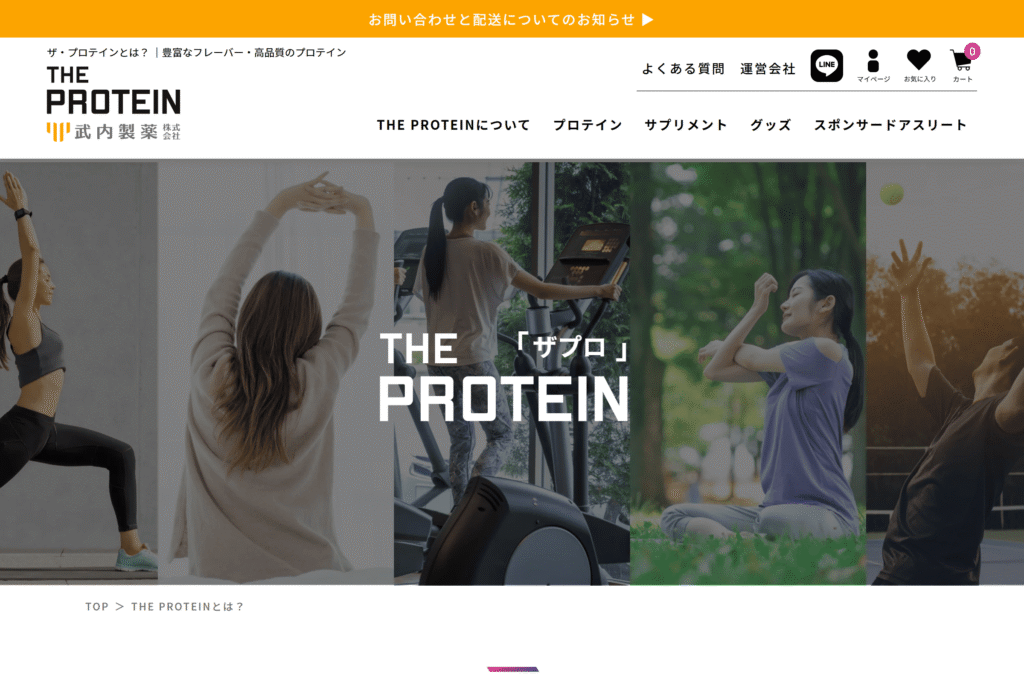This screenshot has height=683, width=1024.
Task: Click the arrow in the orange notice banner
Action: tap(647, 20)
